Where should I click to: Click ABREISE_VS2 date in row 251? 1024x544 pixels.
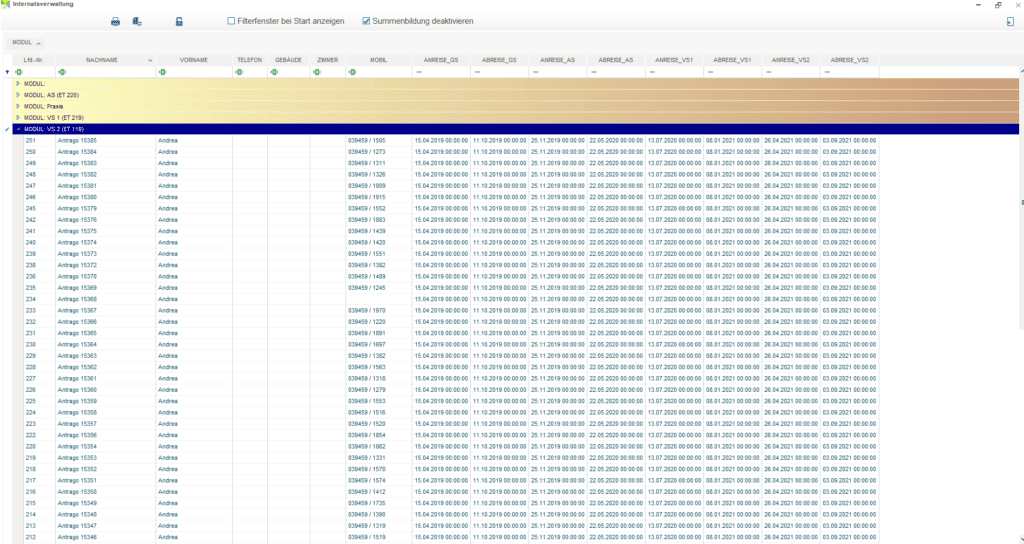[850, 140]
